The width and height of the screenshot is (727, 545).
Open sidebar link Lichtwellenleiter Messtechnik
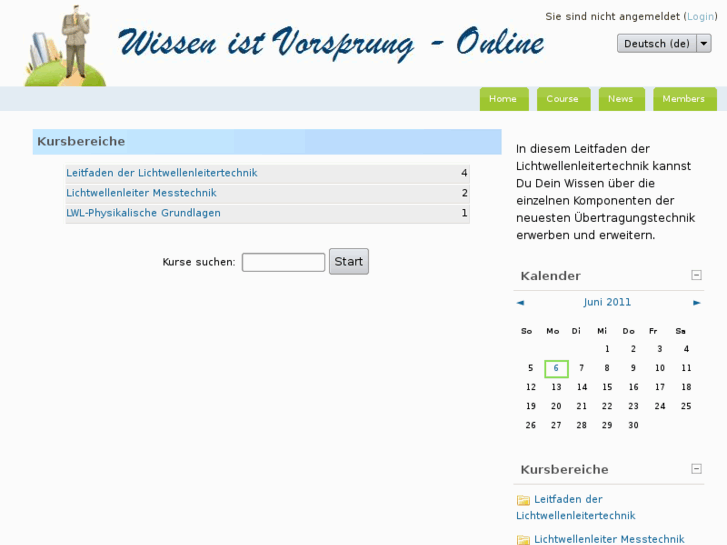coord(609,539)
